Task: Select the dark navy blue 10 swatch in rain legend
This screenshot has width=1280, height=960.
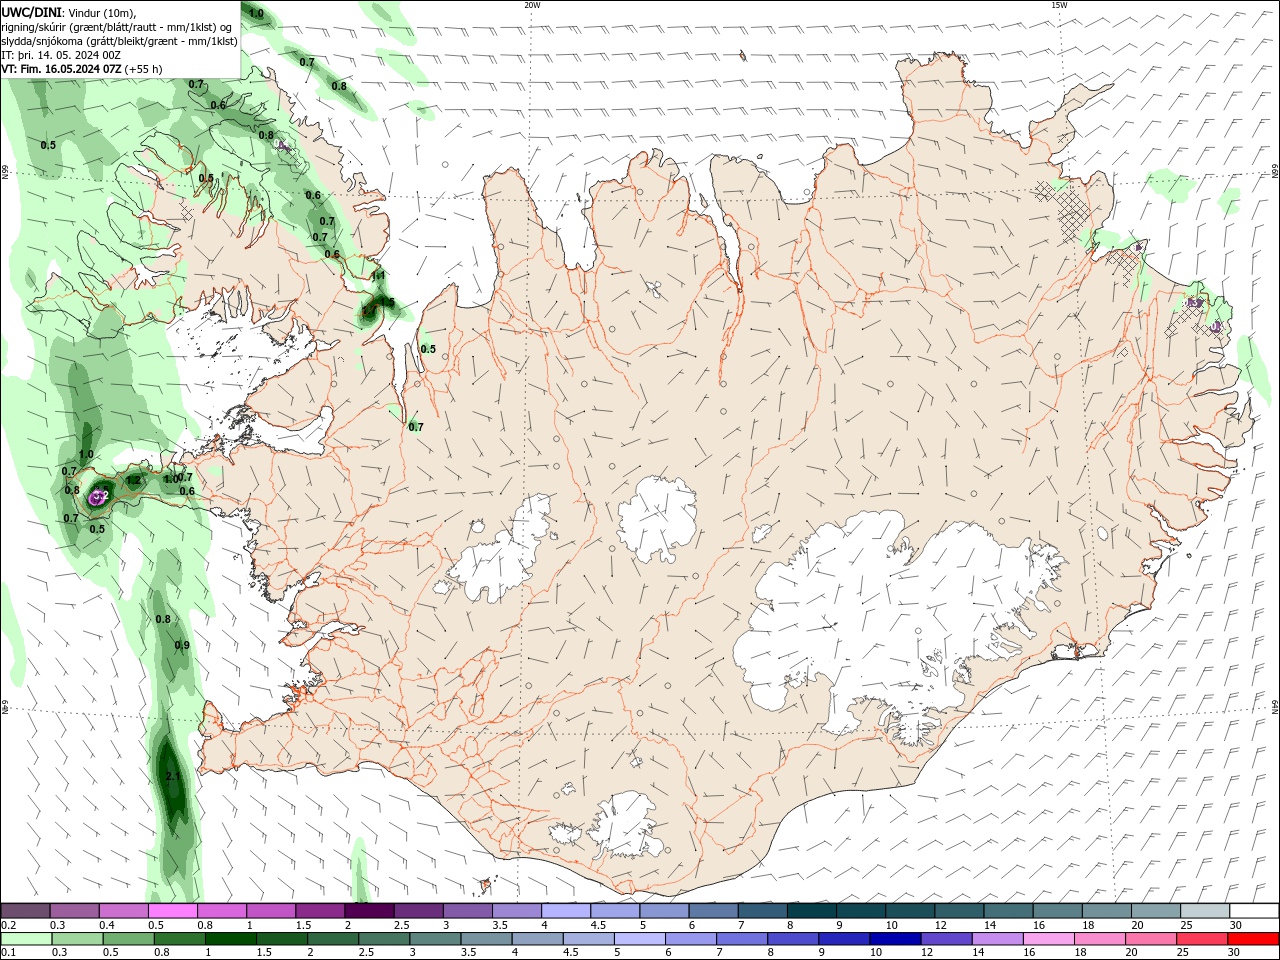Action: [893, 939]
